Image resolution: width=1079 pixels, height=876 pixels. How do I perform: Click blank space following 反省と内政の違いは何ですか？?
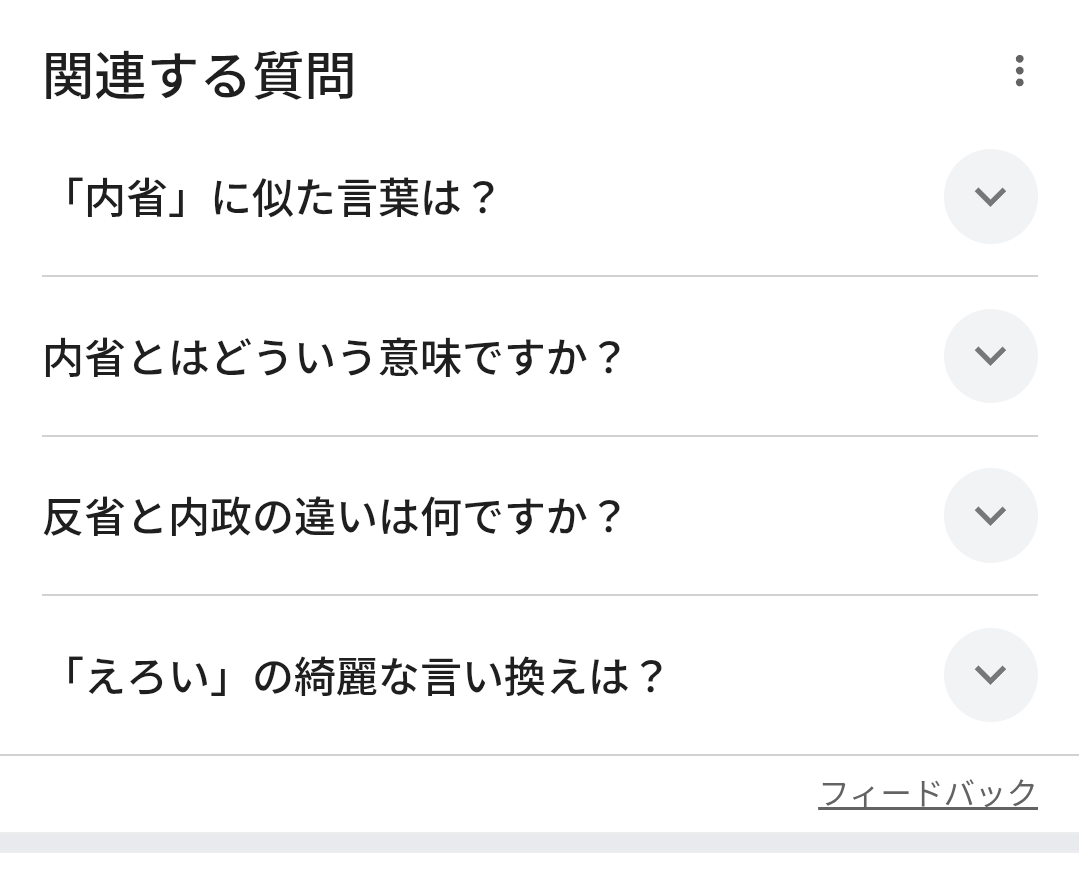tap(780, 517)
